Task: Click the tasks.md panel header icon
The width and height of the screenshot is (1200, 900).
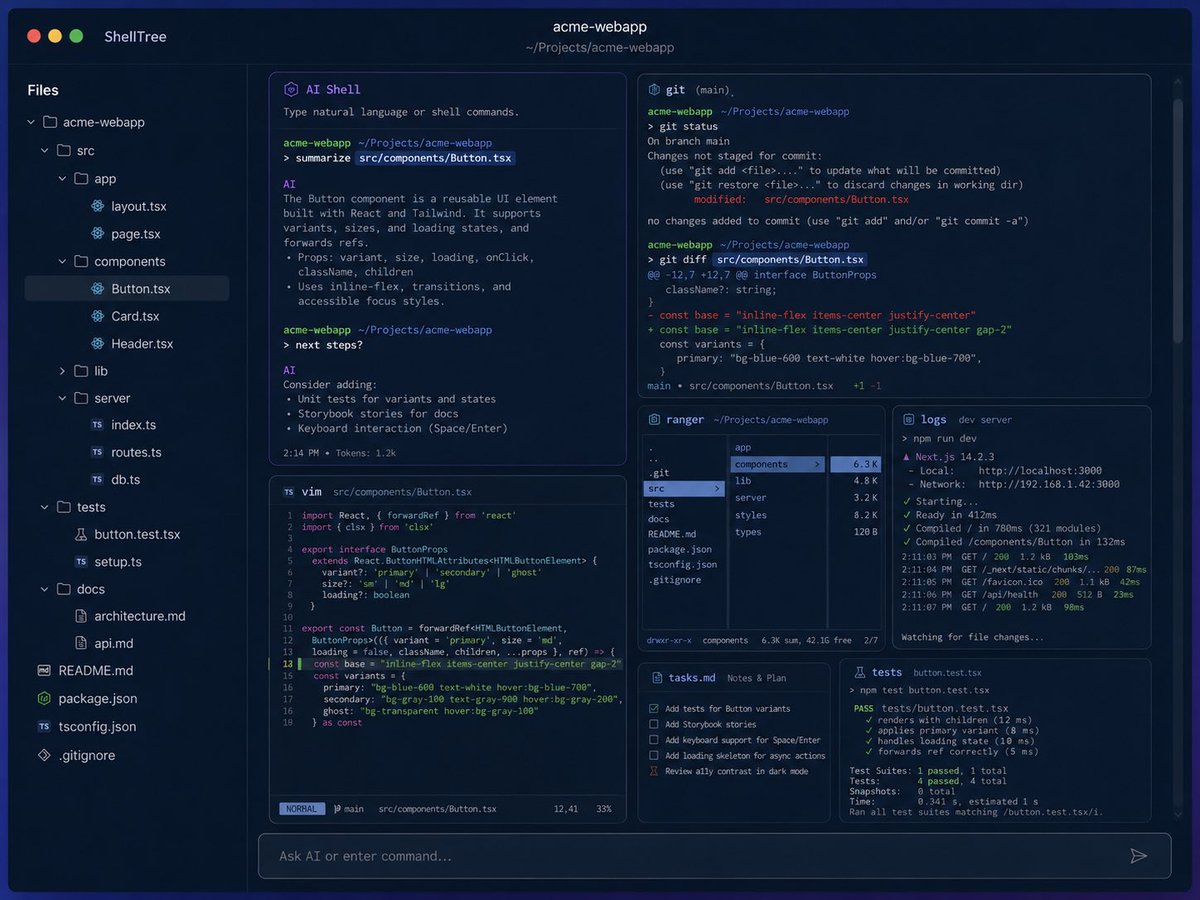Action: click(x=655, y=677)
